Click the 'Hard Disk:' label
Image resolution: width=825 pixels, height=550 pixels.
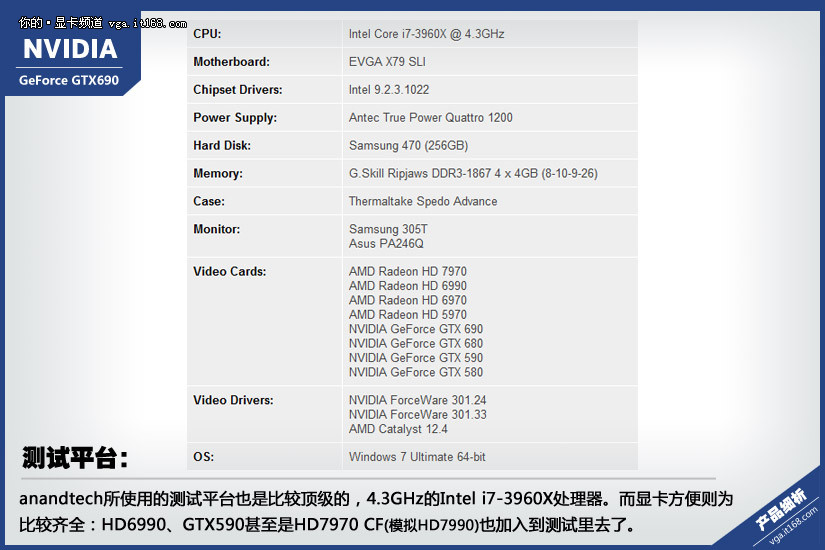(x=222, y=145)
